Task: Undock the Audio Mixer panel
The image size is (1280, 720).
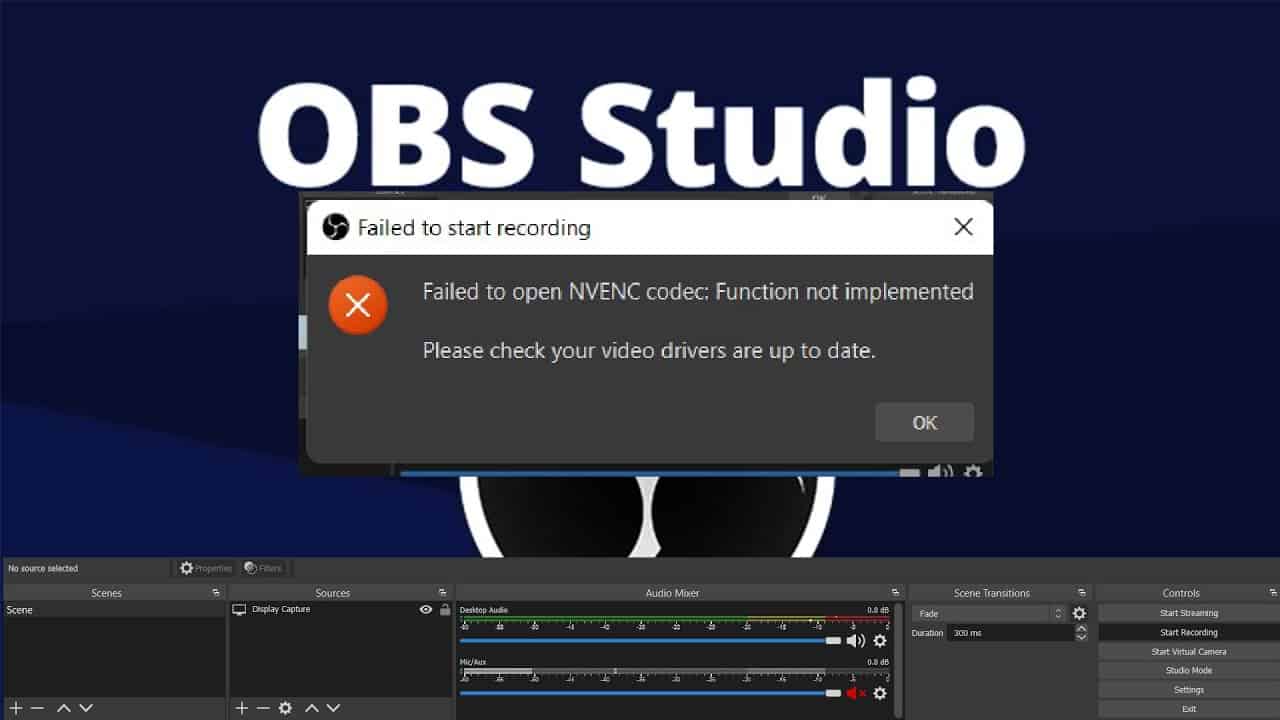Action: [895, 593]
